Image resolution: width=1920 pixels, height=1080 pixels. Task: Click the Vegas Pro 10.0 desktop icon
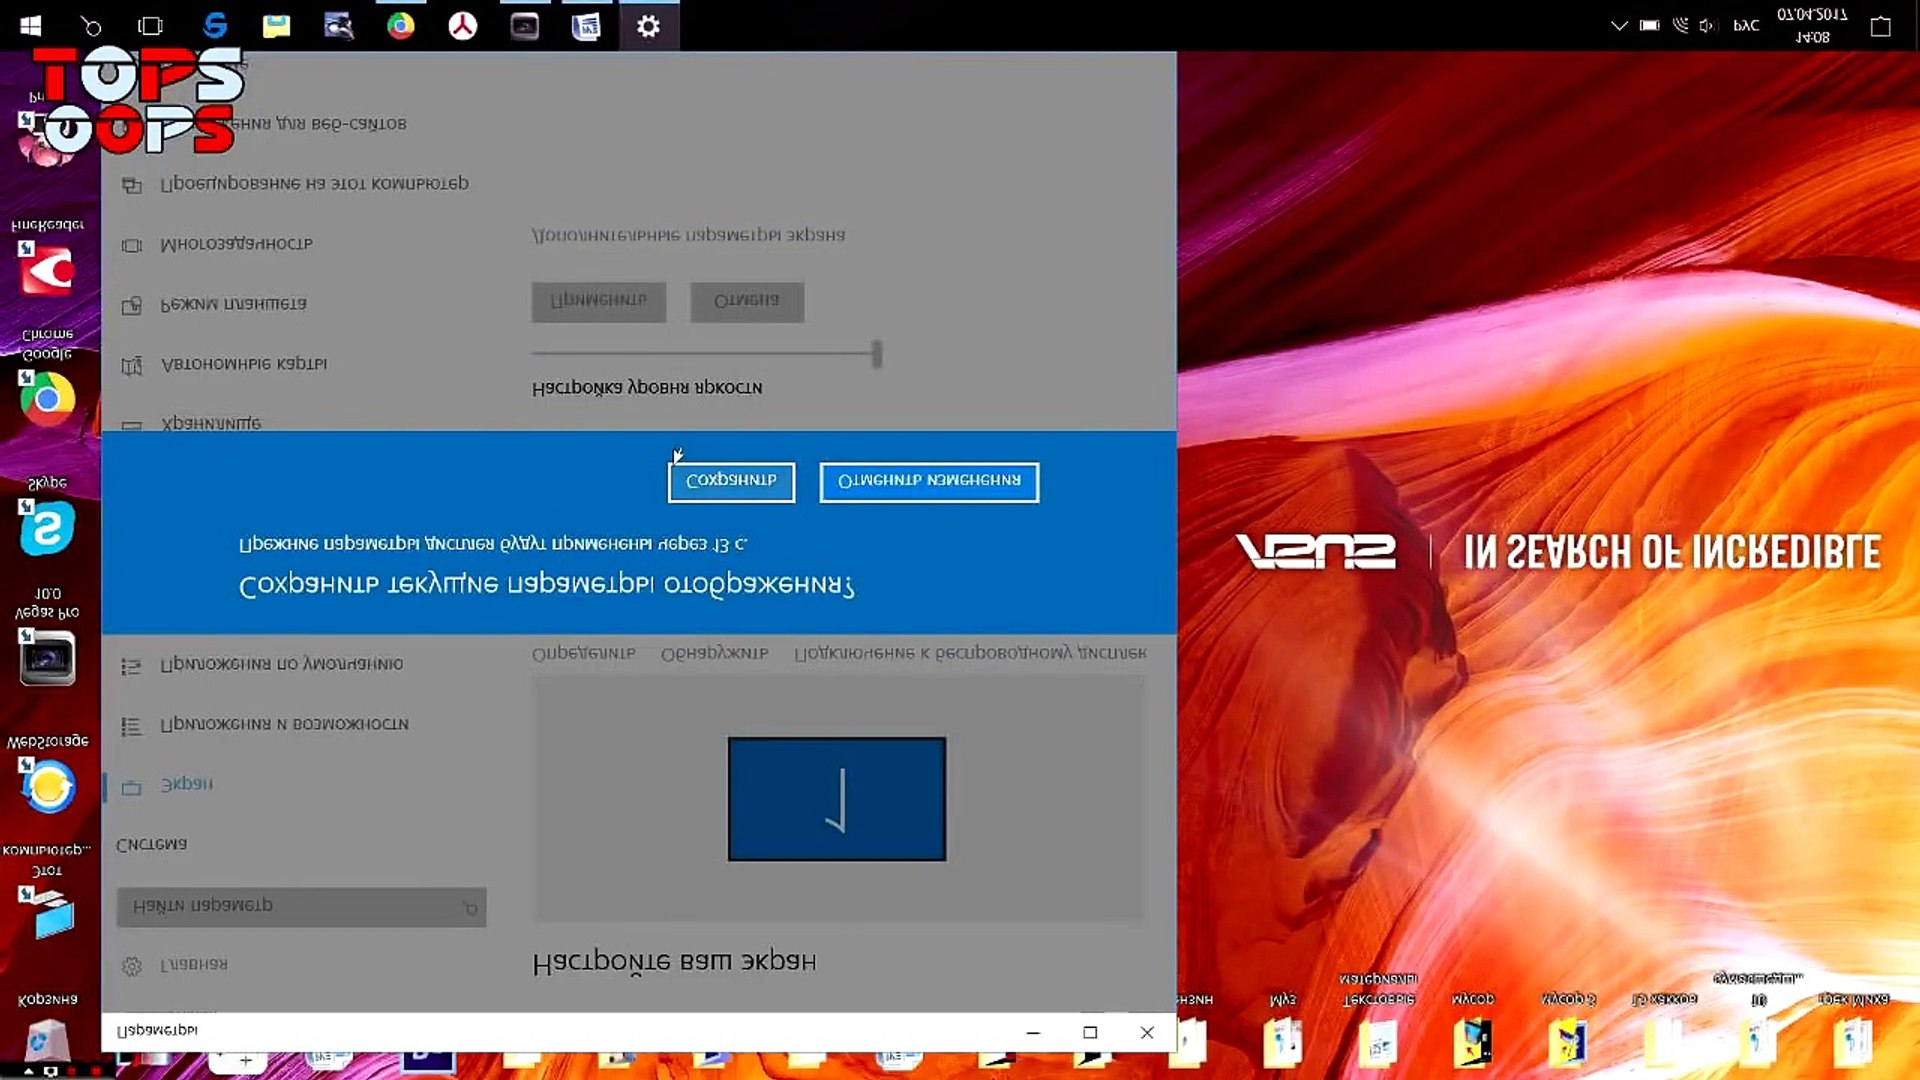(x=47, y=658)
